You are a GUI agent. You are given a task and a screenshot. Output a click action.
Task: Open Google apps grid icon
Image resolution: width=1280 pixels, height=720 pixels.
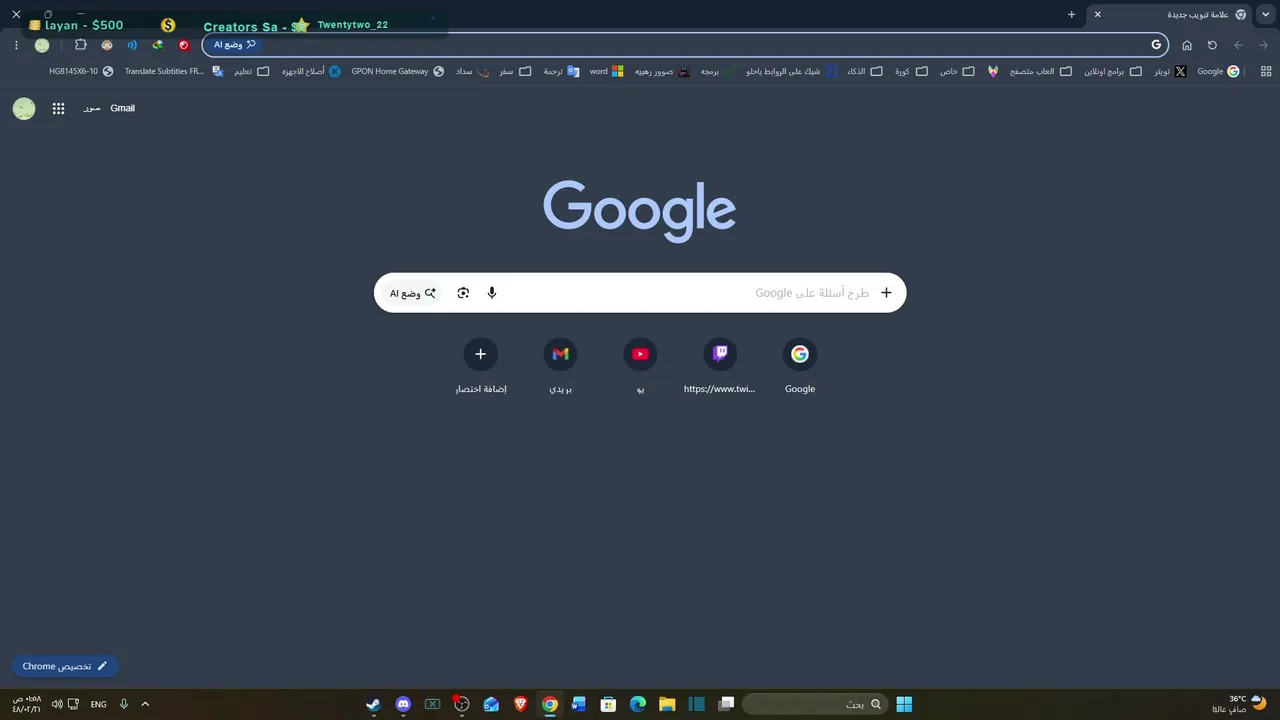coord(59,109)
